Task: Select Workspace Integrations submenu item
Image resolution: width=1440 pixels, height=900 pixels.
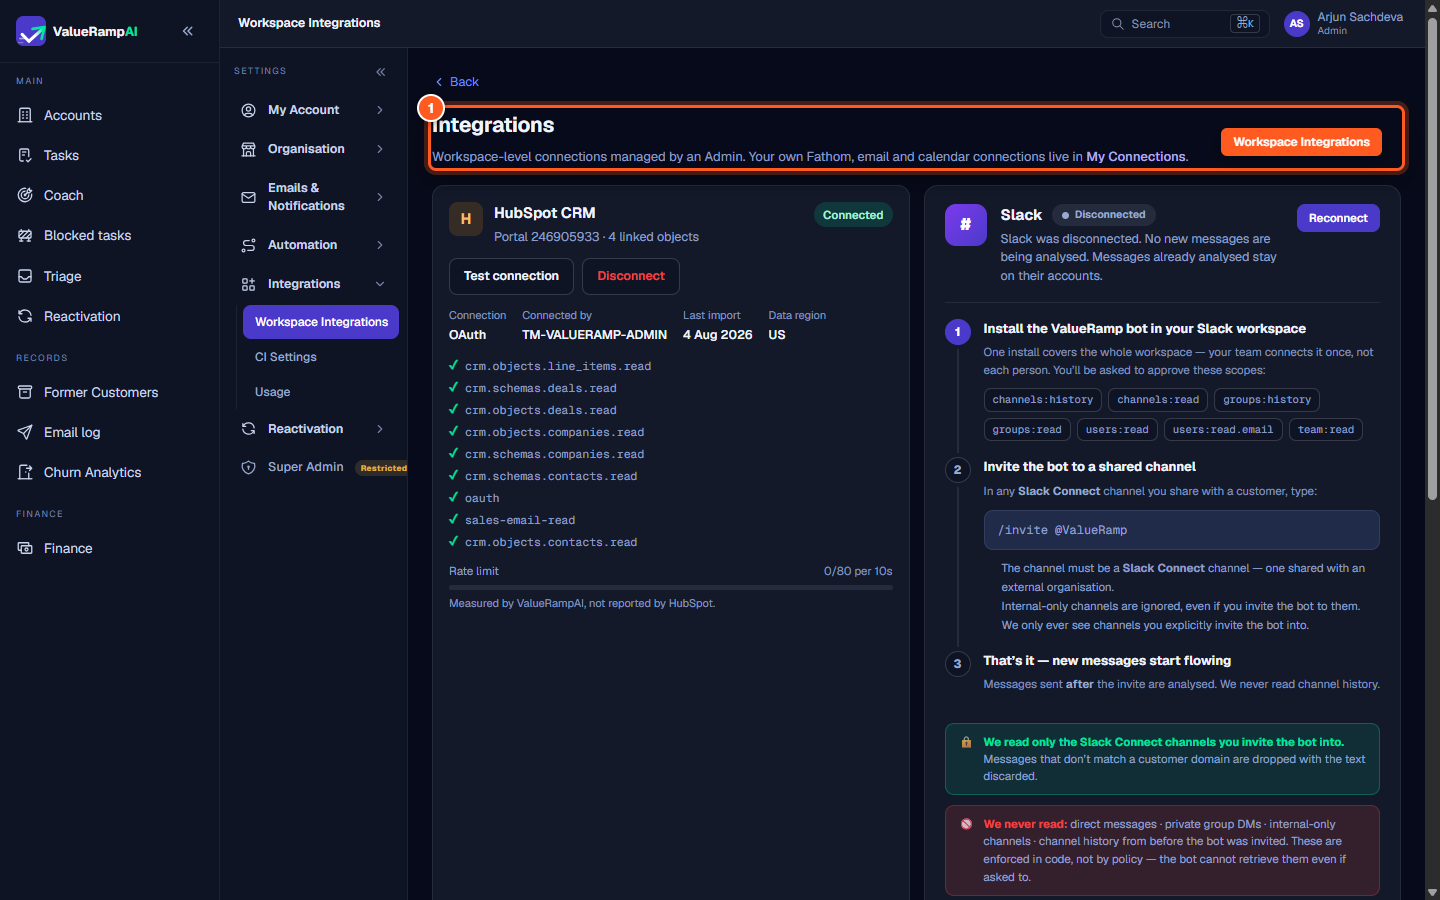Action: coord(321,322)
